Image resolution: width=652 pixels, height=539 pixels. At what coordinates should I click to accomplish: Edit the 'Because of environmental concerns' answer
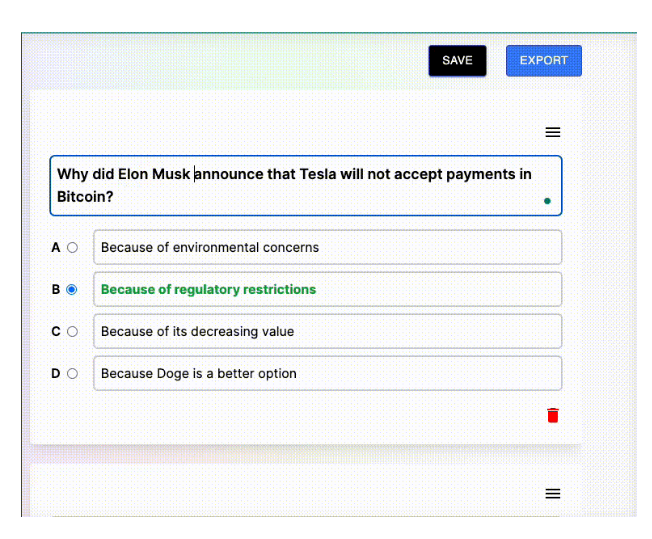[x=327, y=248]
